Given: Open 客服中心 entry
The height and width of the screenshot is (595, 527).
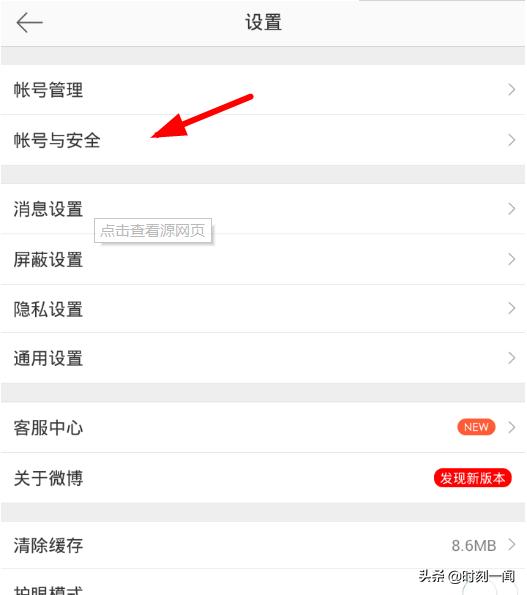Looking at the screenshot, I should [263, 428].
